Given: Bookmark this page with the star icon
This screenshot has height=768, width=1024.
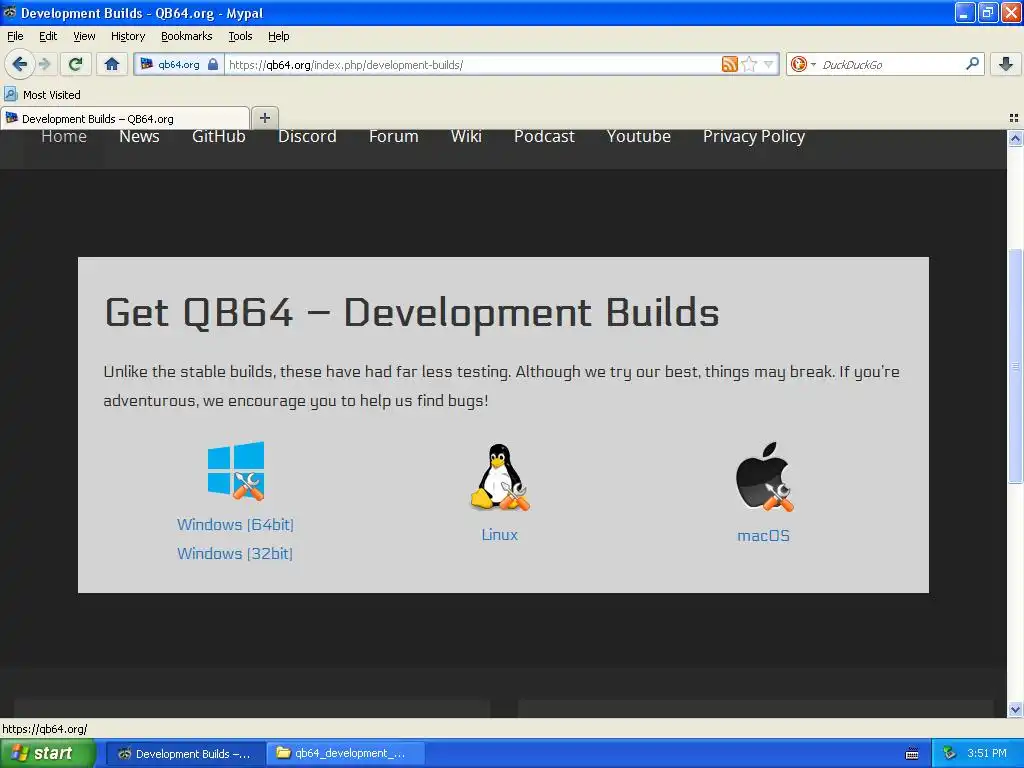Looking at the screenshot, I should pos(749,64).
